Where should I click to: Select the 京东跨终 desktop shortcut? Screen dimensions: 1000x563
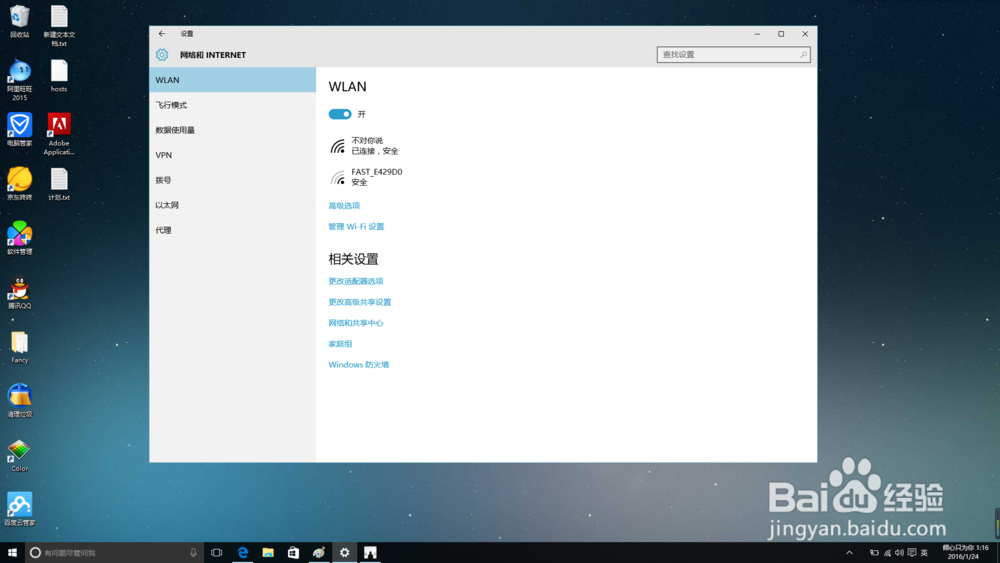tap(20, 184)
